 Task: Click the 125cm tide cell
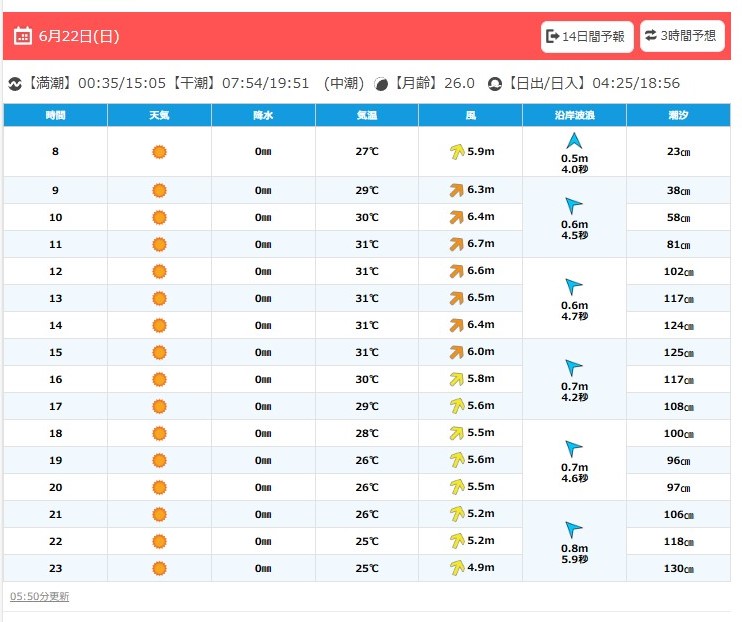click(x=678, y=352)
